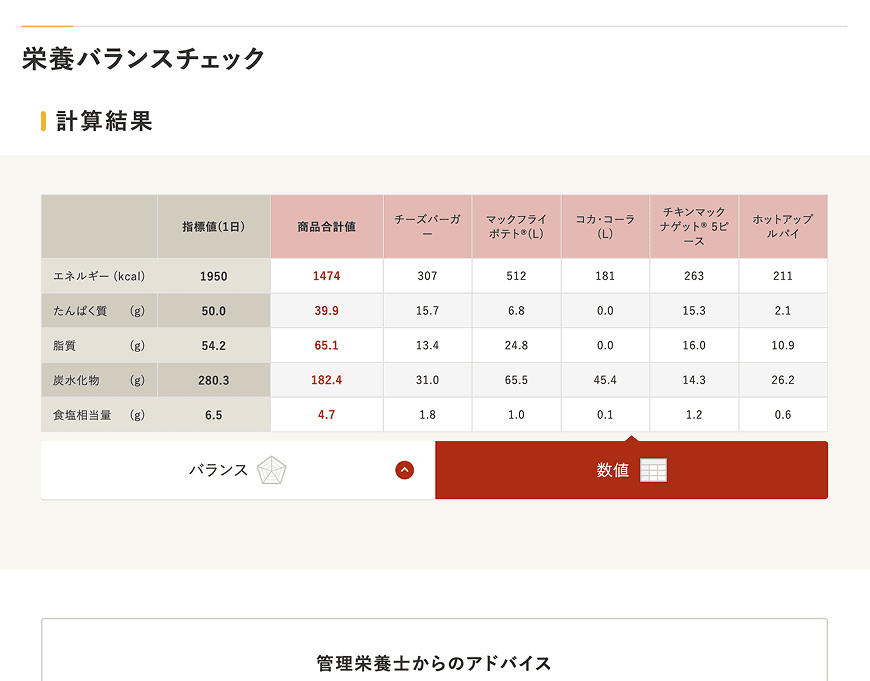Select the チキンマックナゲット 5ピース header
This screenshot has width=870, height=681.
tap(694, 226)
